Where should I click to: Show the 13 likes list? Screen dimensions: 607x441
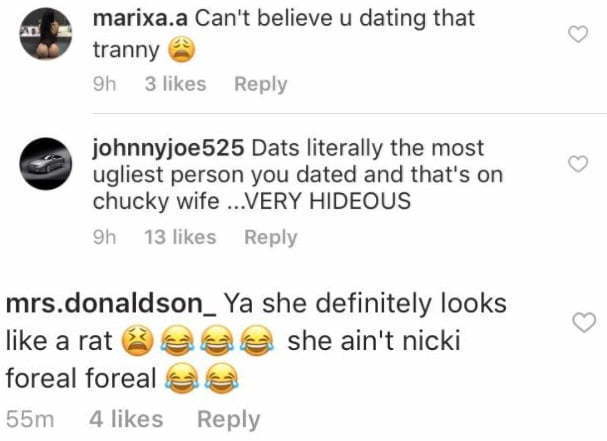(180, 237)
